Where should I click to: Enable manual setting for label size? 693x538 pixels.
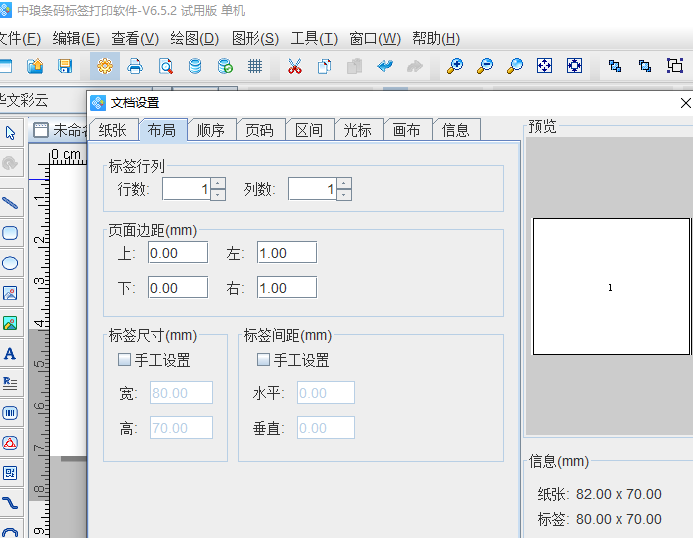124,359
